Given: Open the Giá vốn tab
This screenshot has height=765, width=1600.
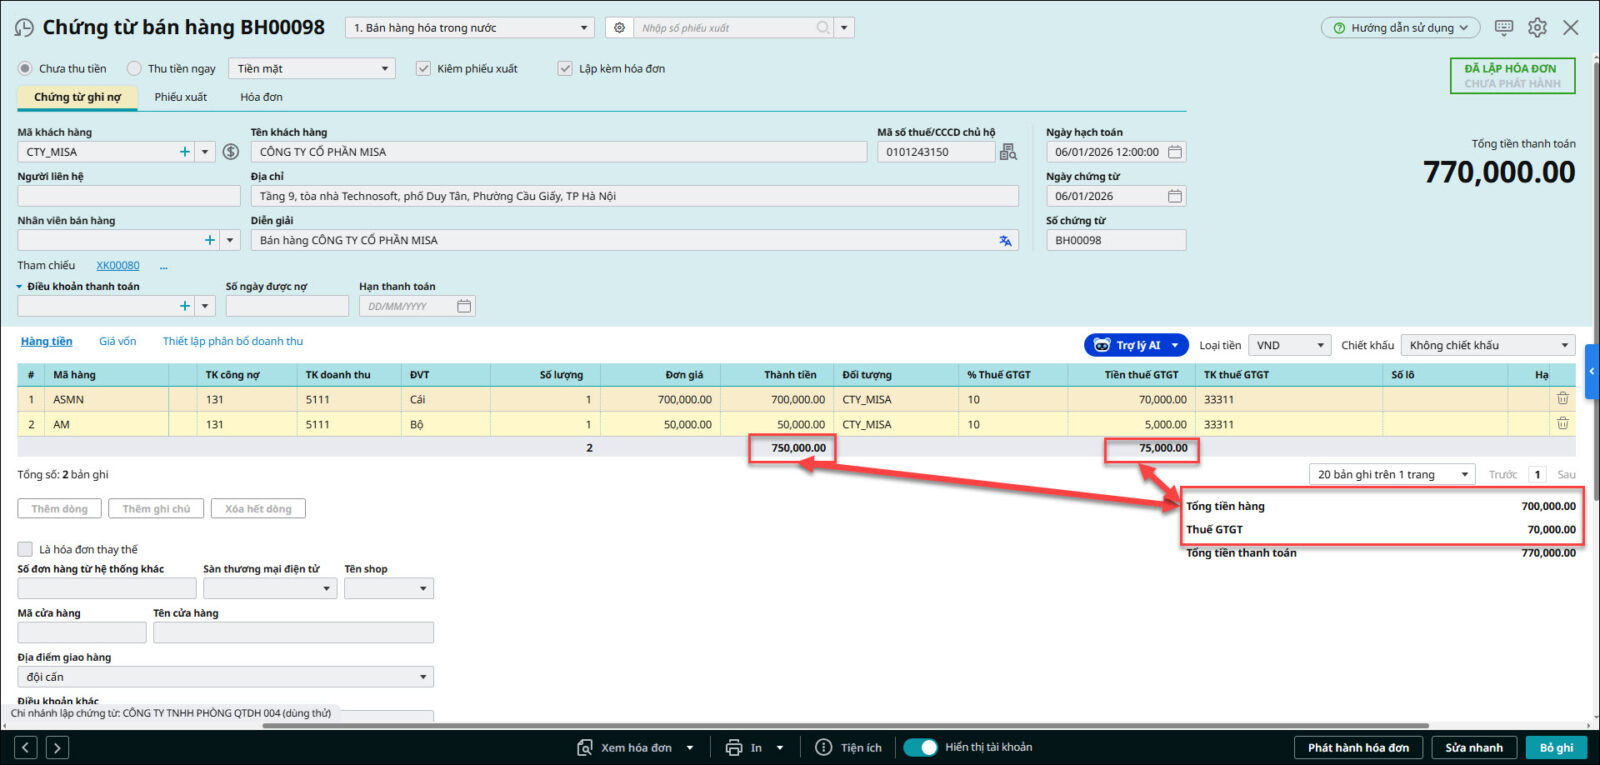Looking at the screenshot, I should click(x=117, y=342).
